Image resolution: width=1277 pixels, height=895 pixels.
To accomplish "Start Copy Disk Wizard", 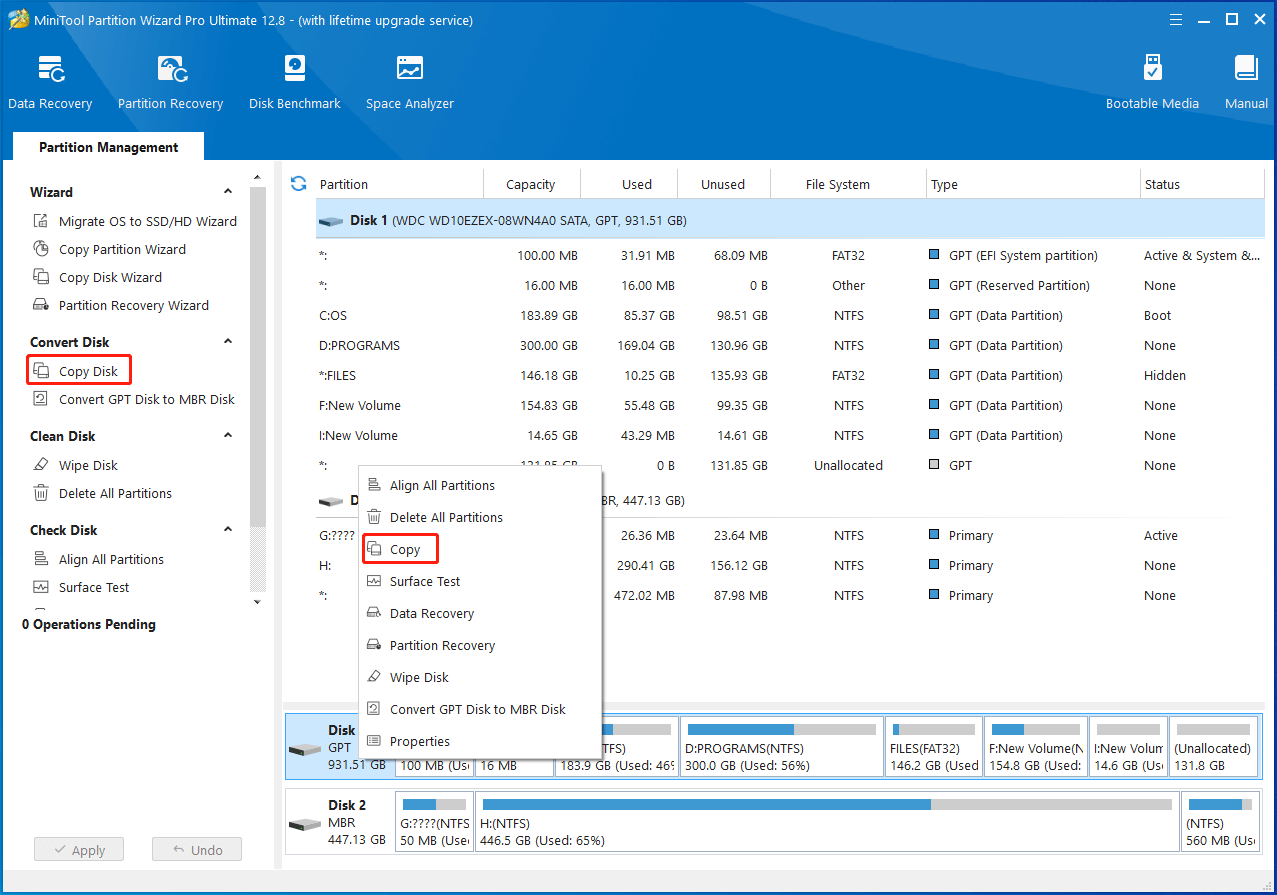I will pyautogui.click(x=97, y=278).
